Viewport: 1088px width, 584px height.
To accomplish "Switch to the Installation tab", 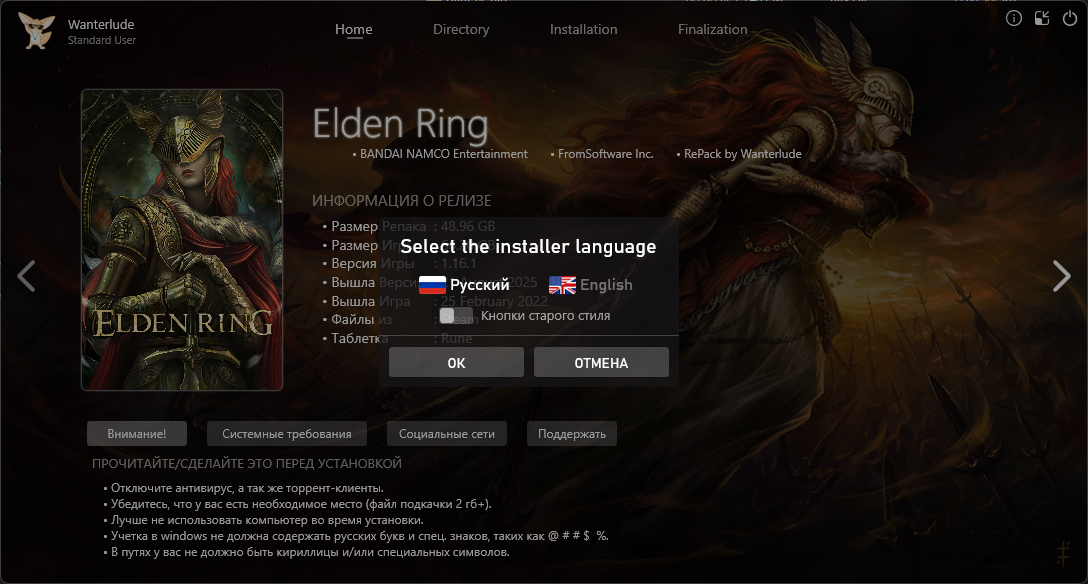I will pyautogui.click(x=584, y=29).
